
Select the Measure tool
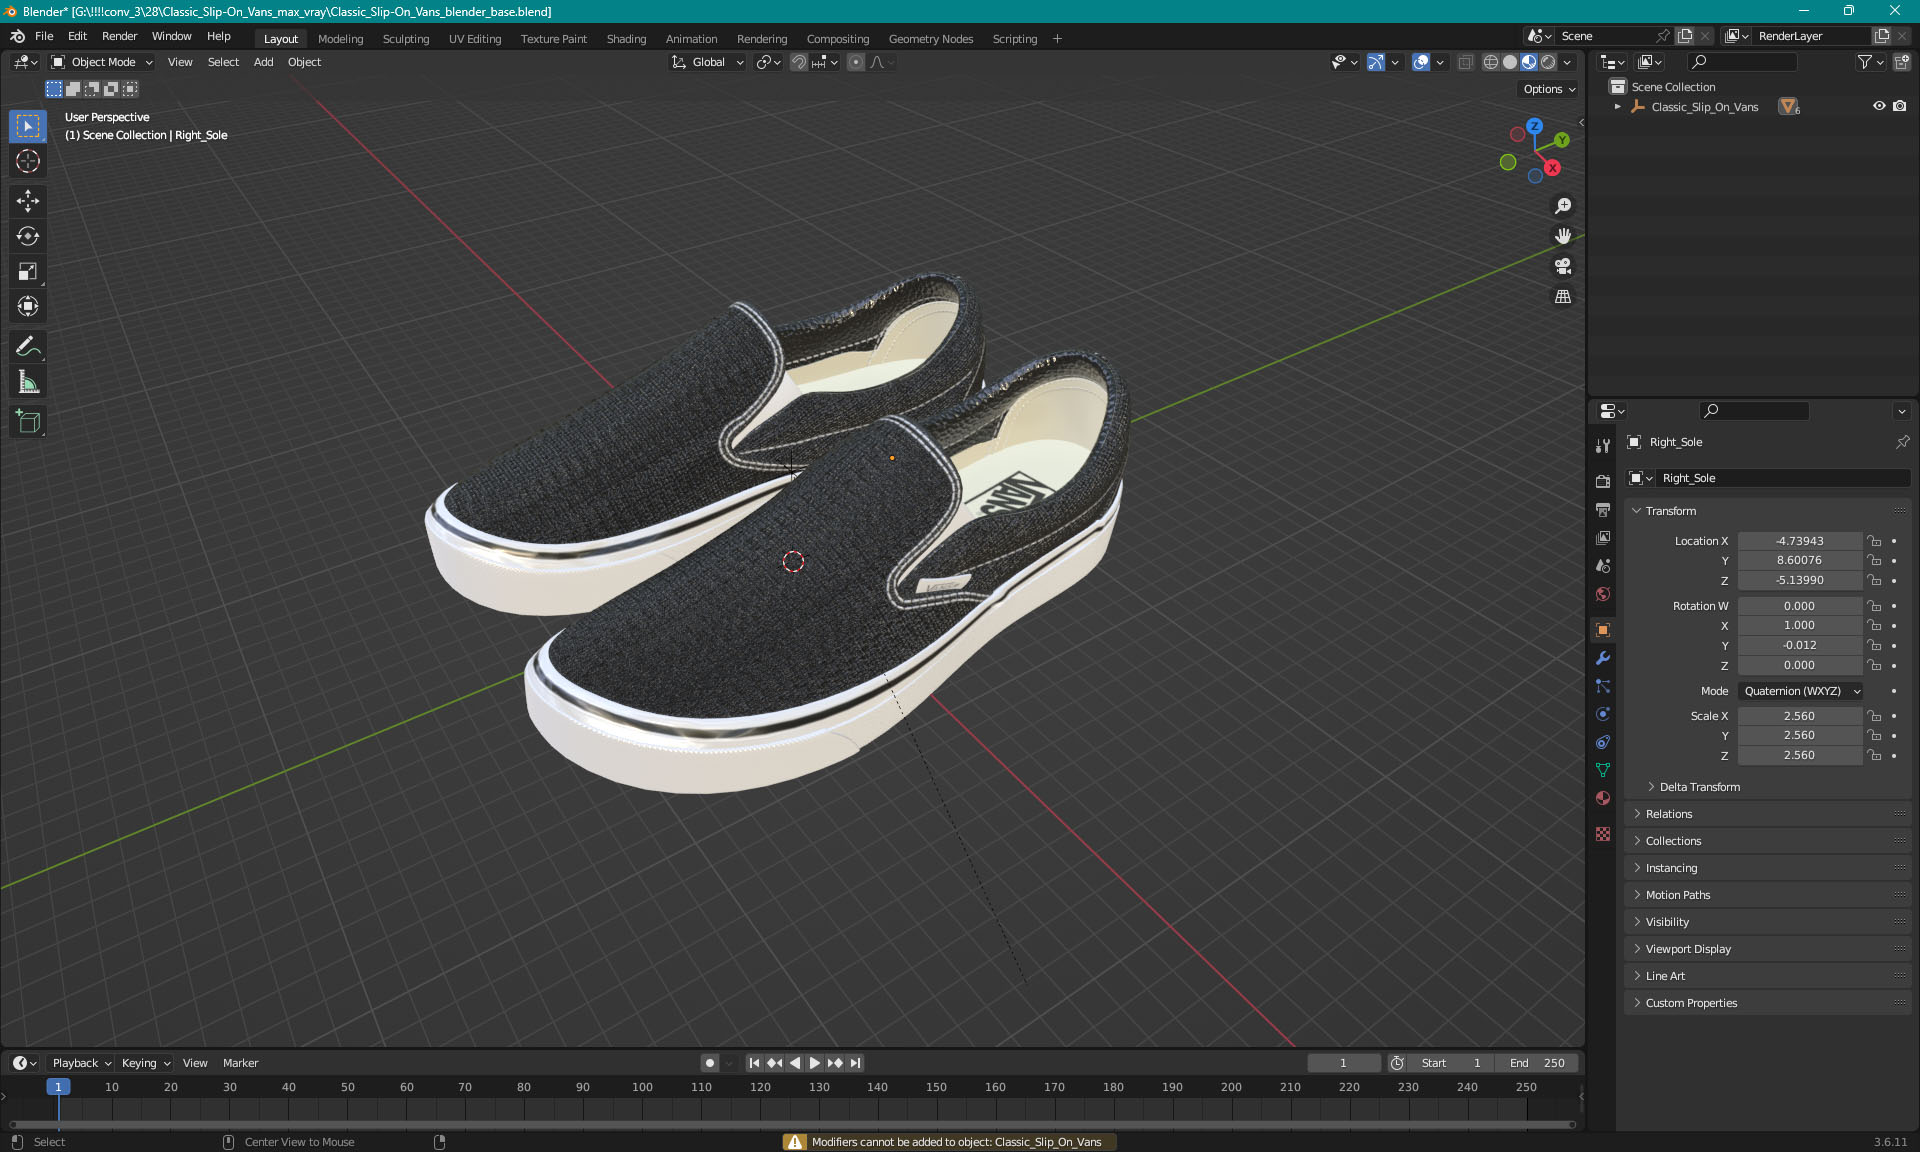click(28, 382)
